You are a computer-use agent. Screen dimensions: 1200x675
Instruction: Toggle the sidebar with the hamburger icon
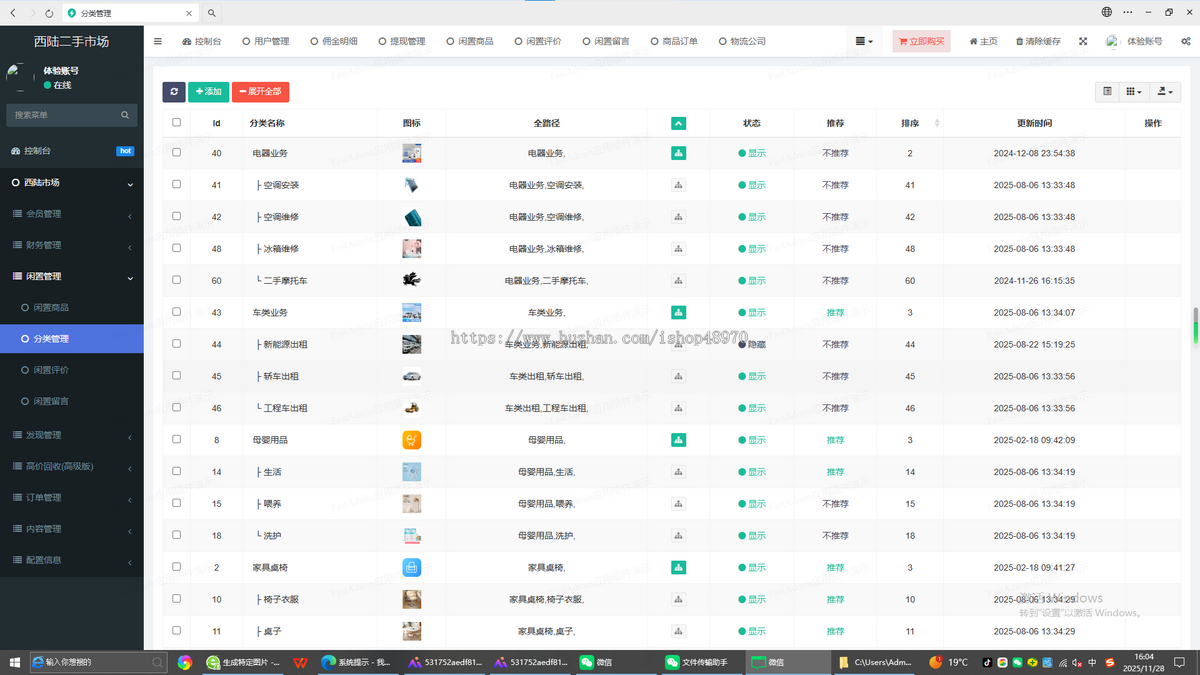(157, 41)
